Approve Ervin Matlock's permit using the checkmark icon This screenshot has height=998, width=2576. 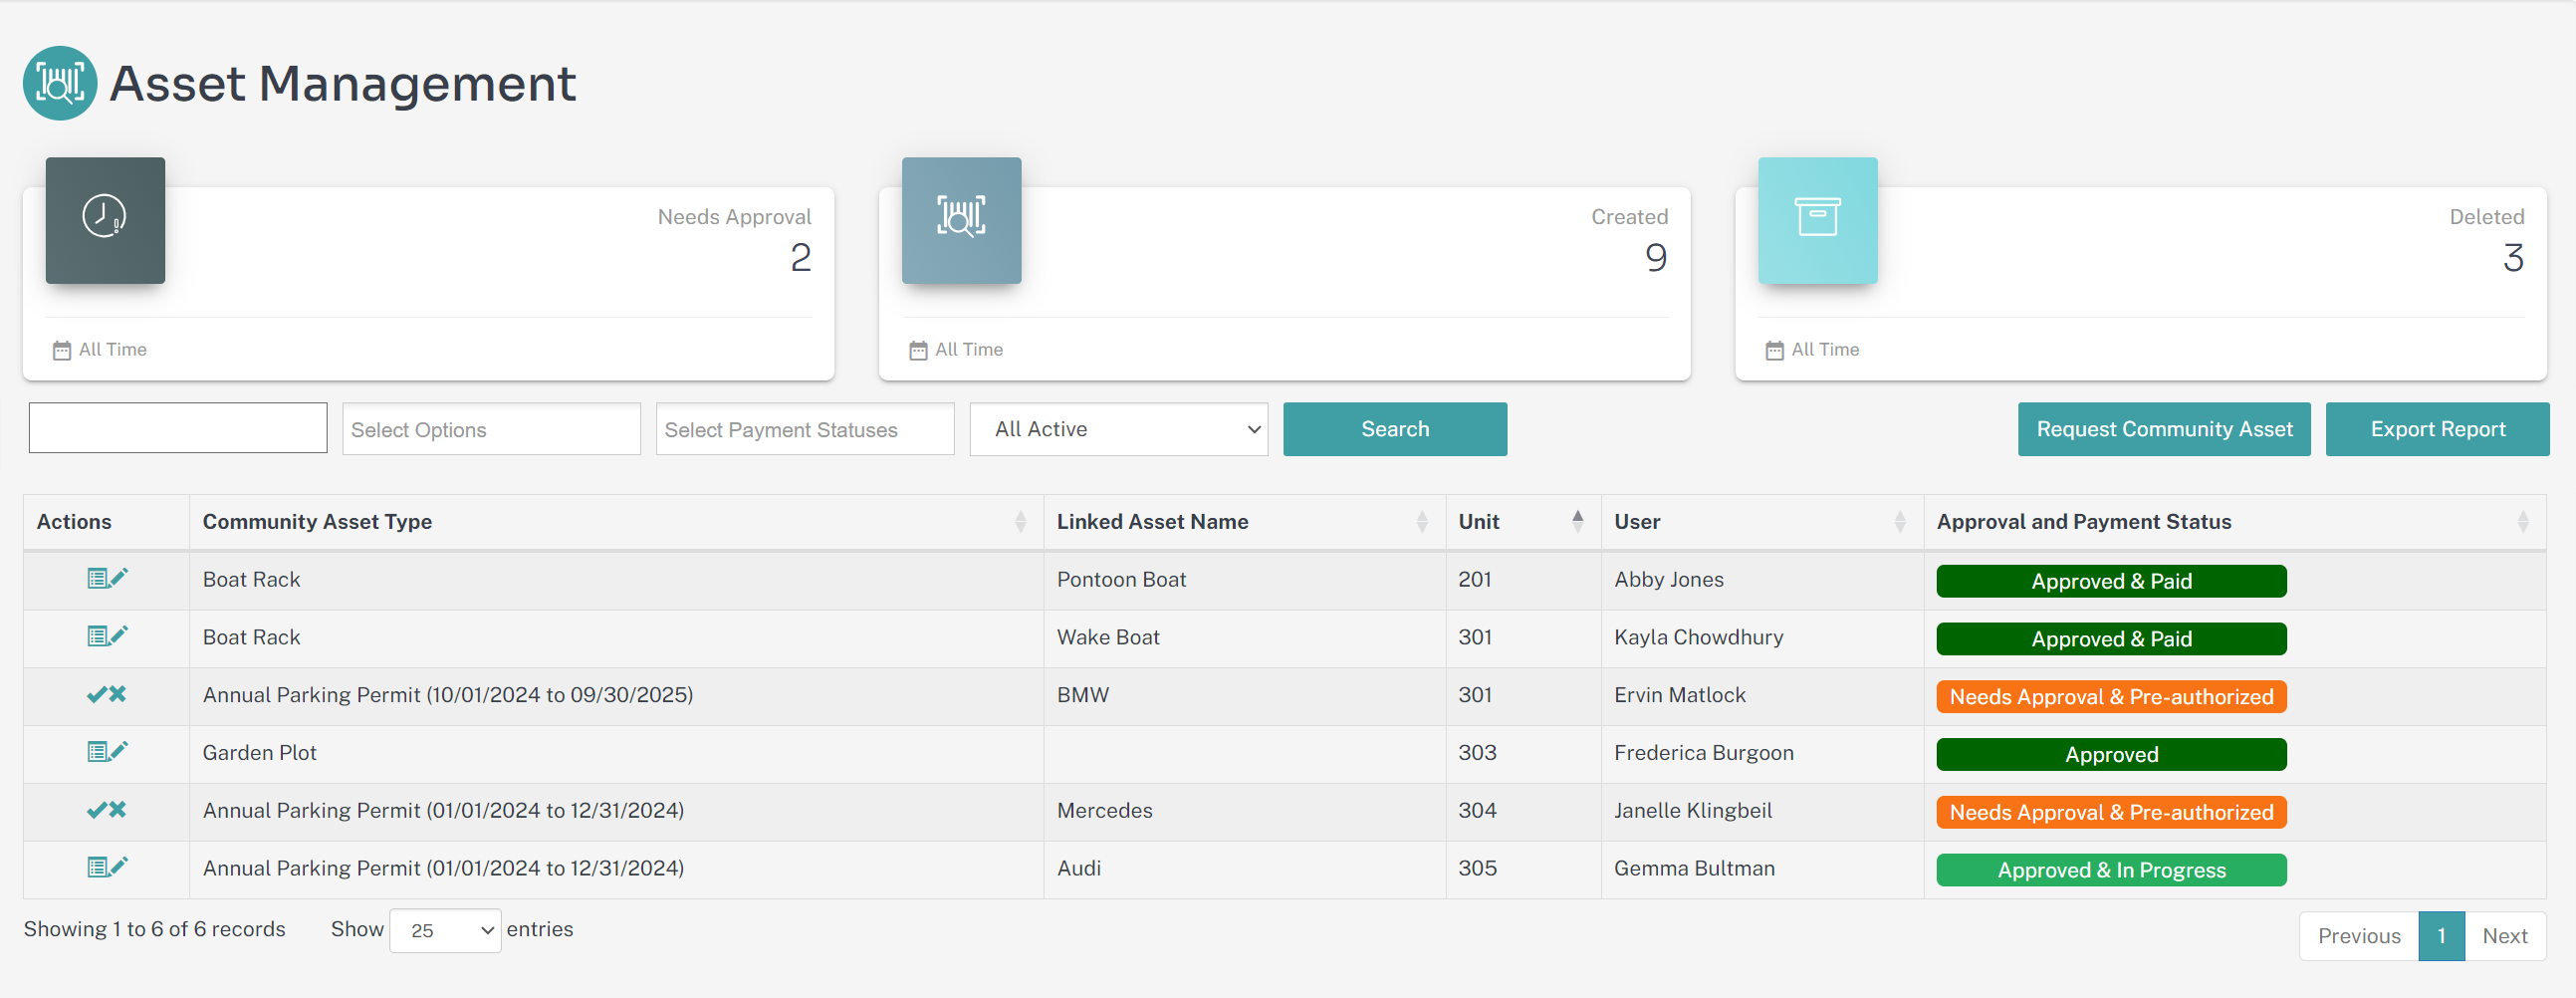[x=96, y=694]
